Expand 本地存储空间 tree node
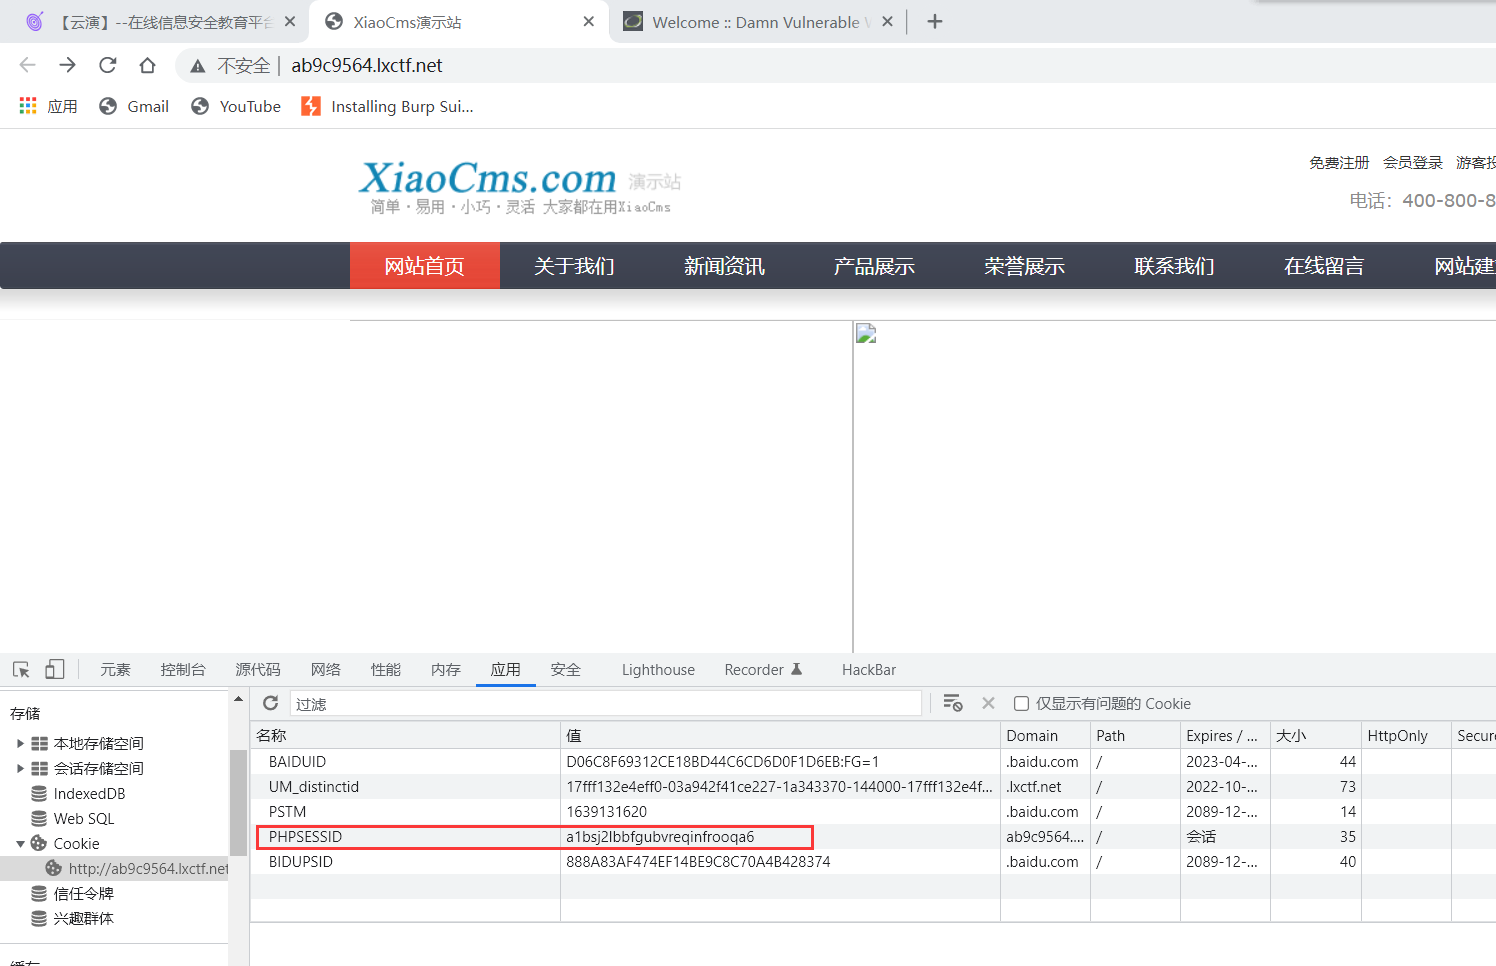 click(x=20, y=743)
